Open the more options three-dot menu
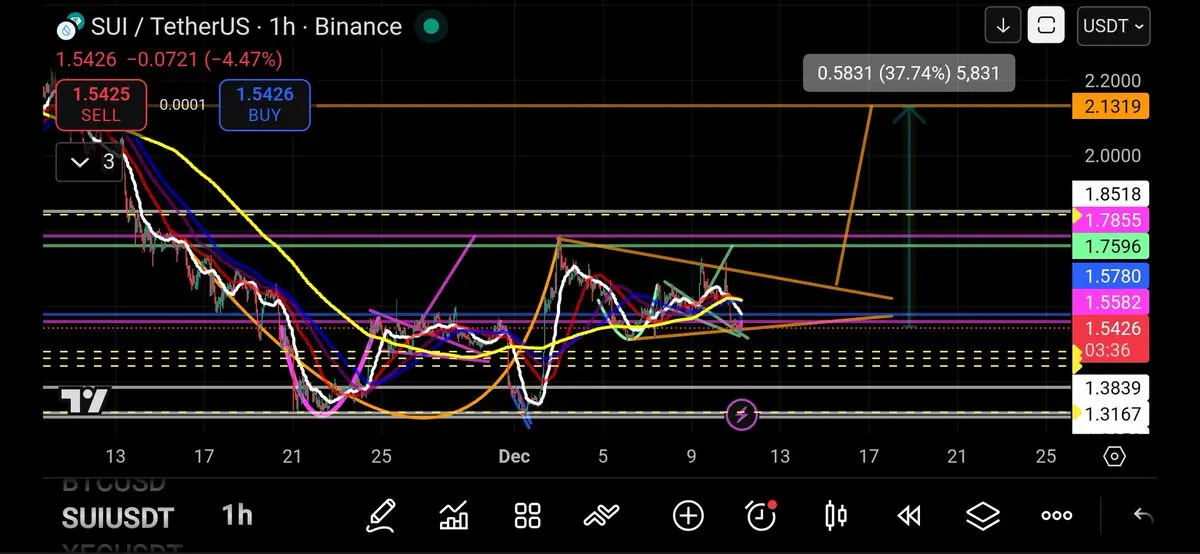This screenshot has width=1200, height=554. tap(1057, 516)
